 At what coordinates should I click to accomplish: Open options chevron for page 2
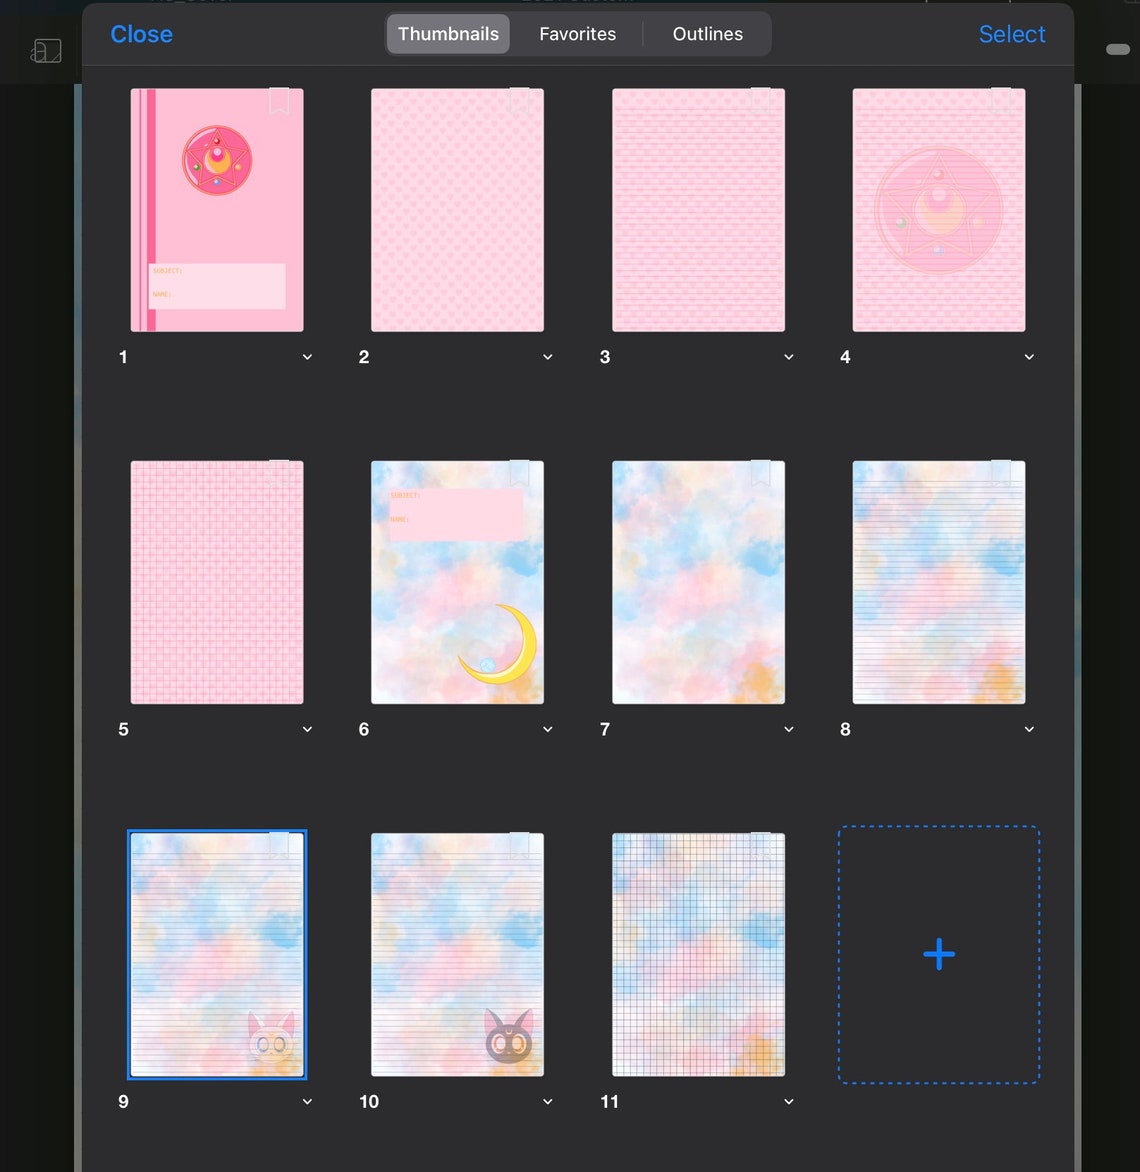[x=548, y=357]
